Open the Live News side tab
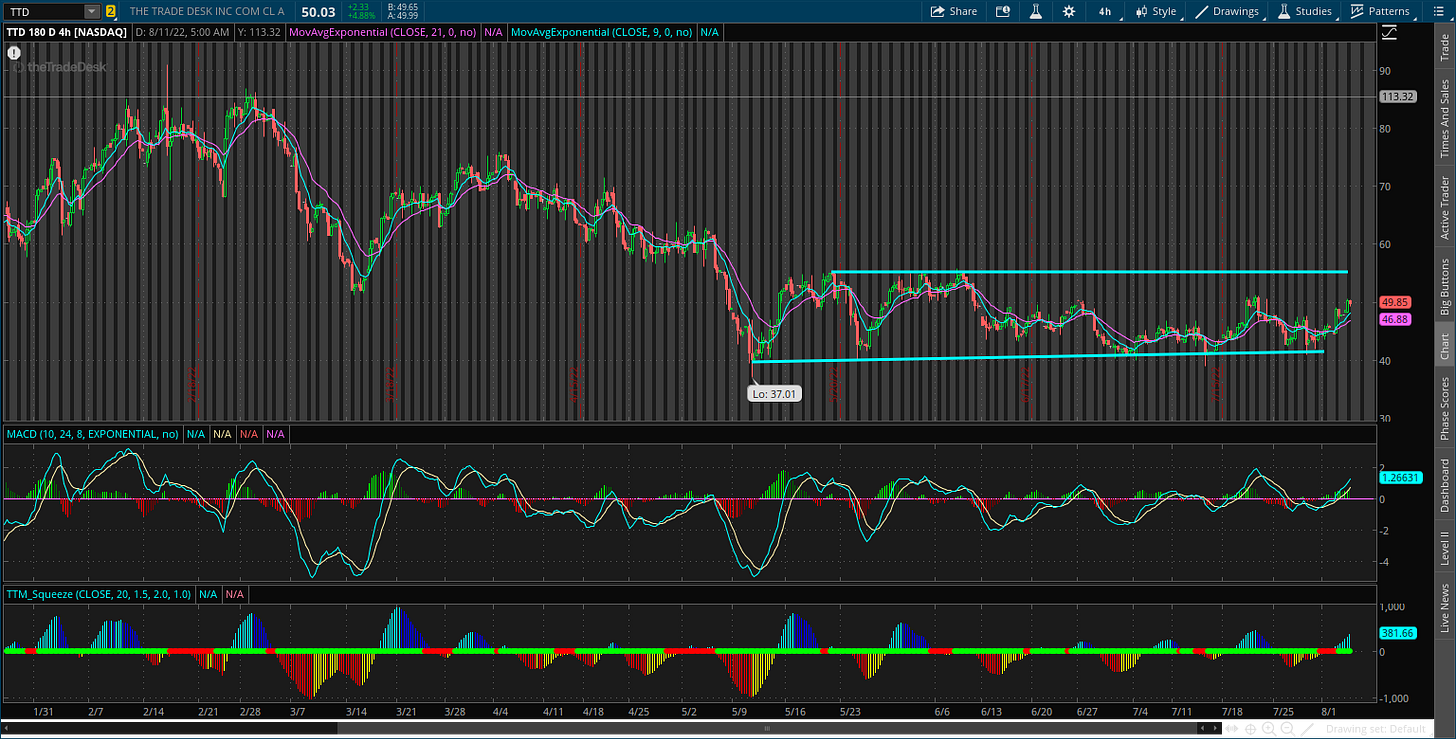Viewport: 1456px width, 739px height. tap(1444, 608)
